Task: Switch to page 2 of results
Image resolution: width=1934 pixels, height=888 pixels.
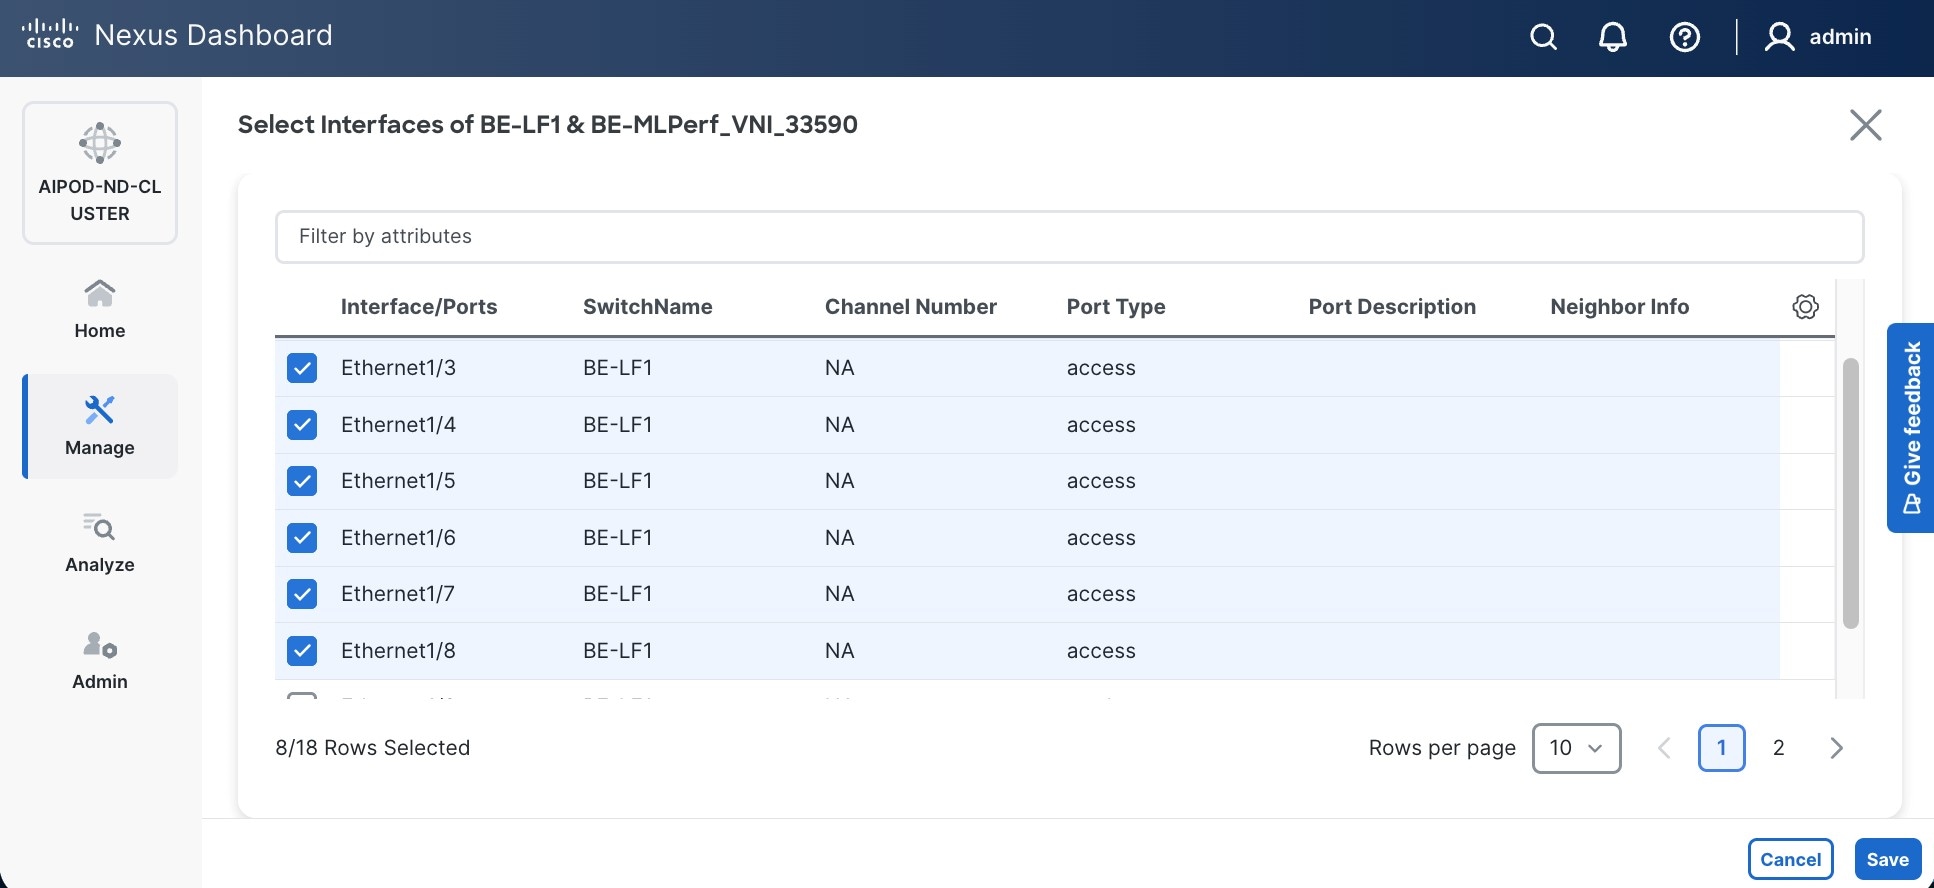Action: click(1778, 748)
